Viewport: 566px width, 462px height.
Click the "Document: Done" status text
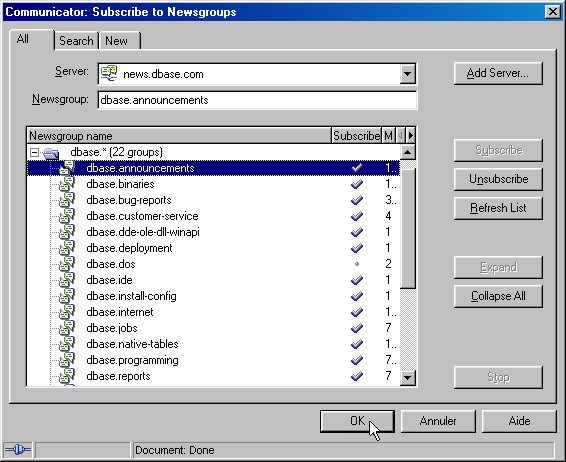[175, 450]
